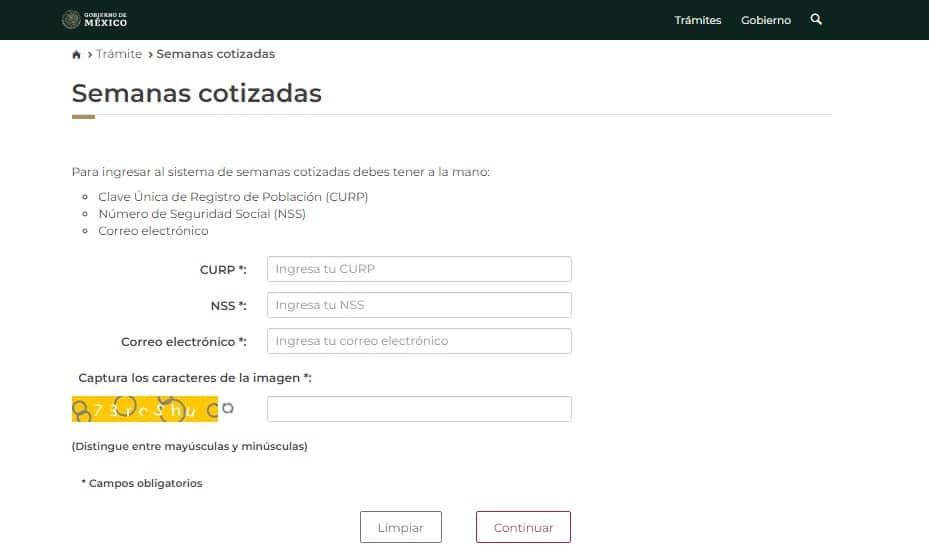
Task: Open the Gobierno de México logo
Action: pyautogui.click(x=94, y=20)
